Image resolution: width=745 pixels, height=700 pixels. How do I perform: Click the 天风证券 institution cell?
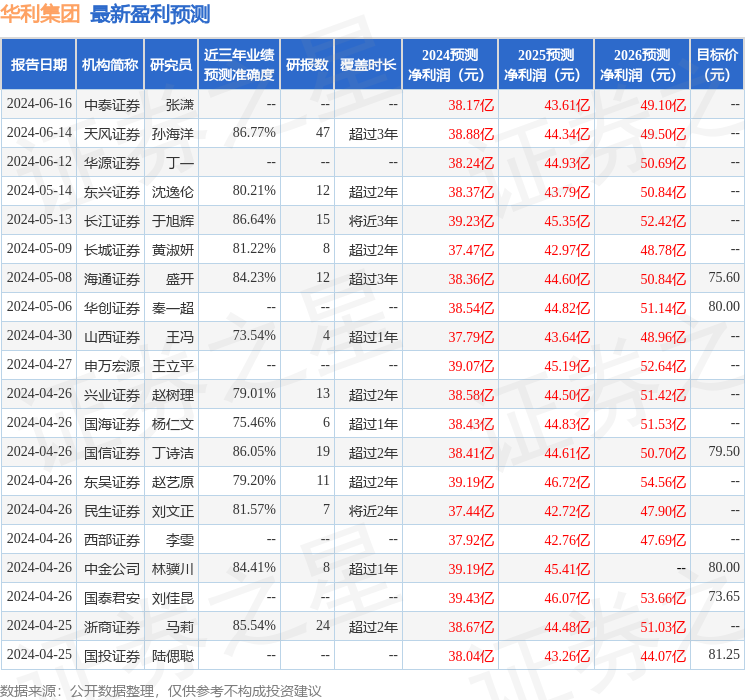pos(112,134)
